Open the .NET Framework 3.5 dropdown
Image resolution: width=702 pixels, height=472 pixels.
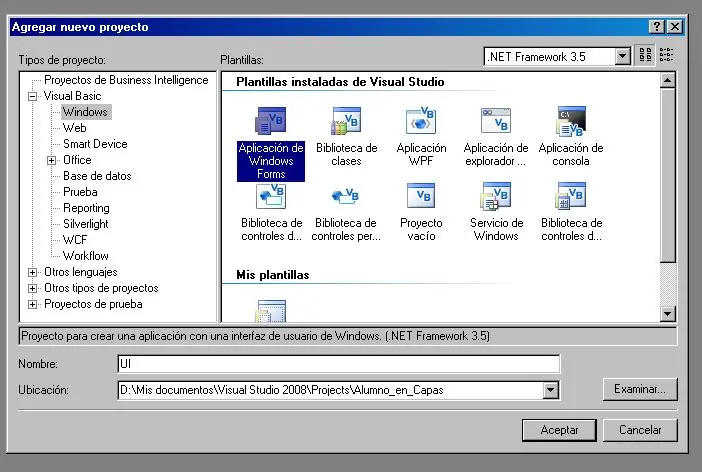[x=622, y=57]
